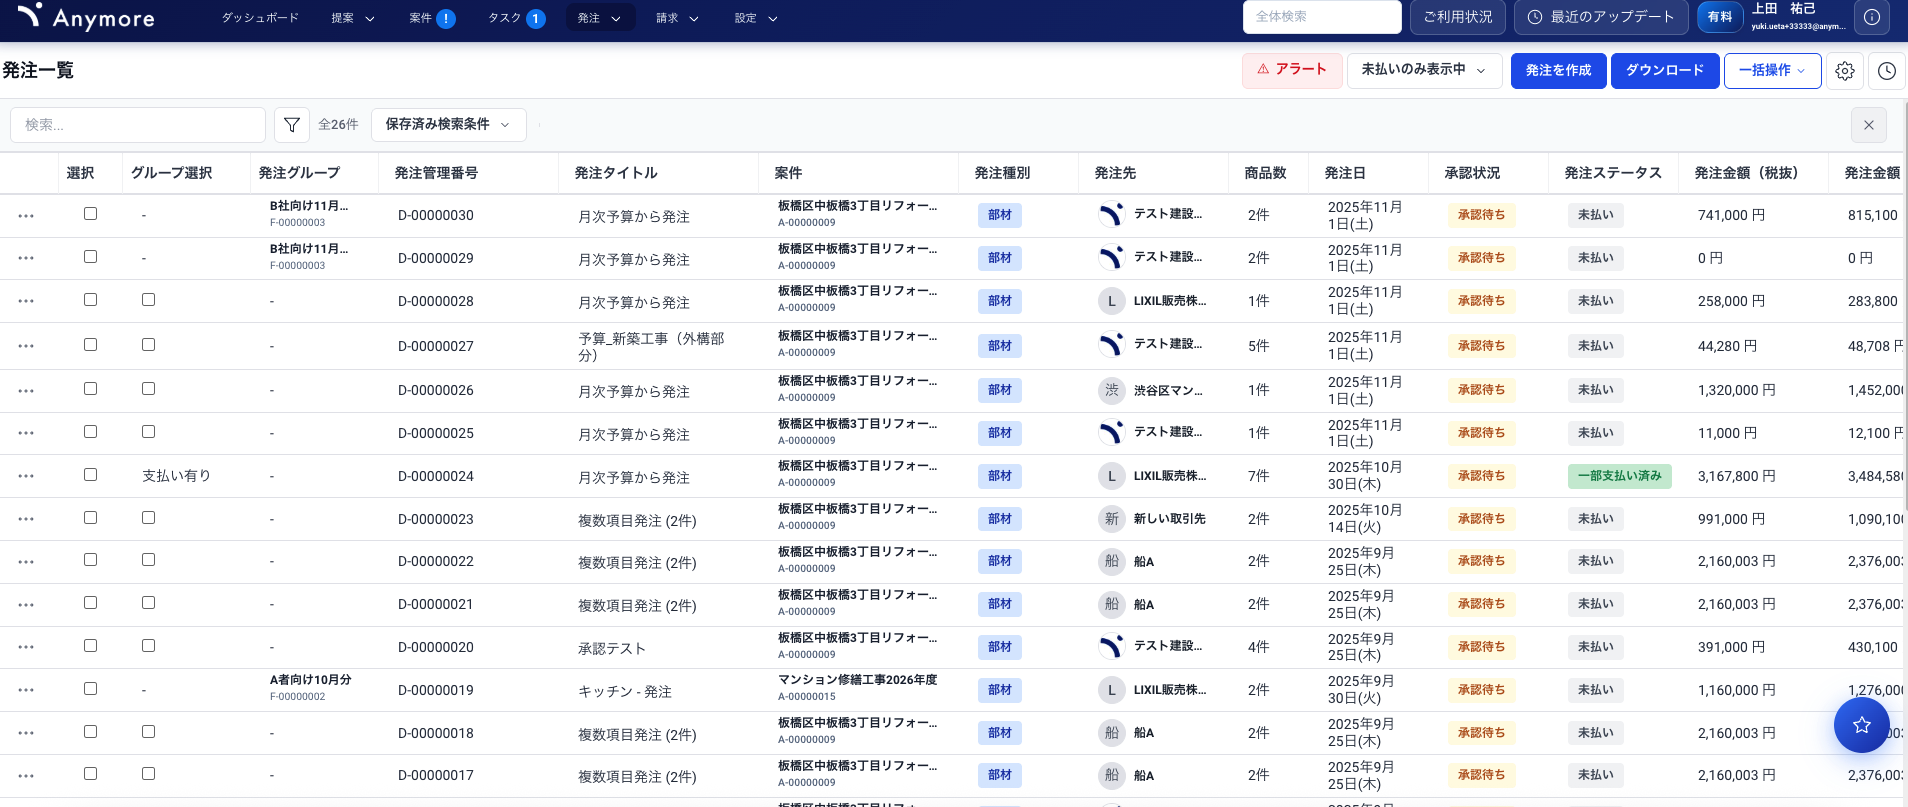Click 発注を作成 button
Screen dimensions: 1908x807
[x=1558, y=70]
